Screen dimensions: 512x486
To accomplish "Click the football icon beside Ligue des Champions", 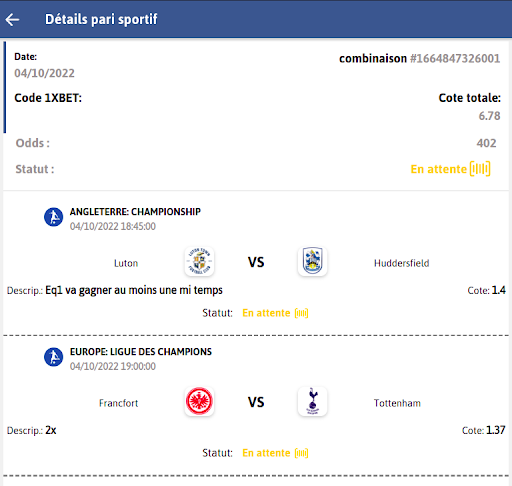I will pos(54,357).
